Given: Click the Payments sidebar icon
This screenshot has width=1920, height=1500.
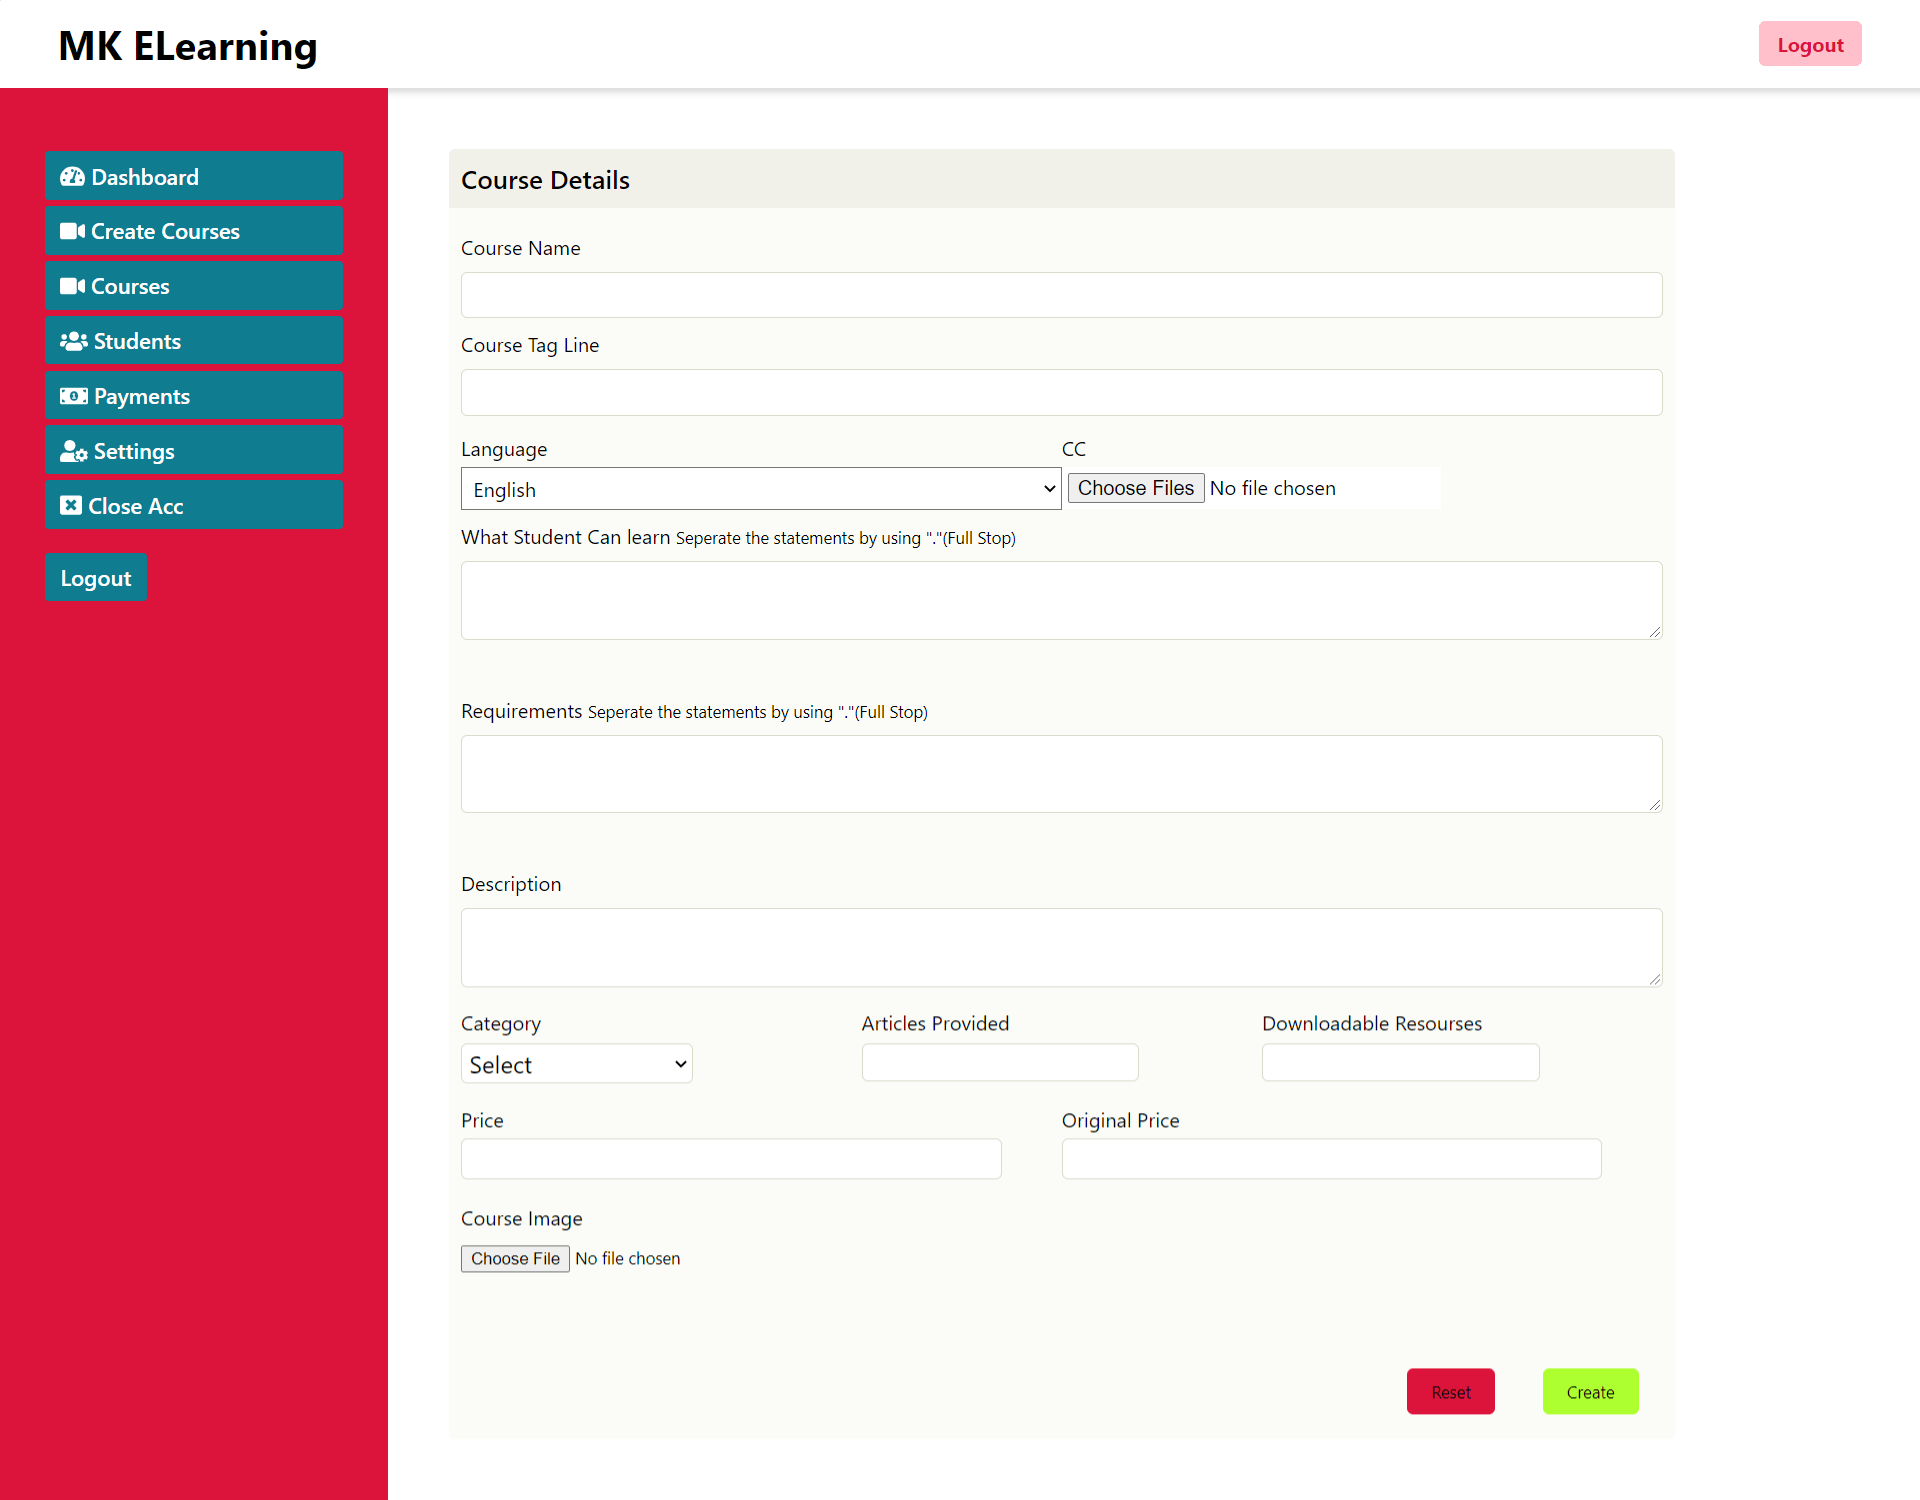Looking at the screenshot, I should click(73, 396).
